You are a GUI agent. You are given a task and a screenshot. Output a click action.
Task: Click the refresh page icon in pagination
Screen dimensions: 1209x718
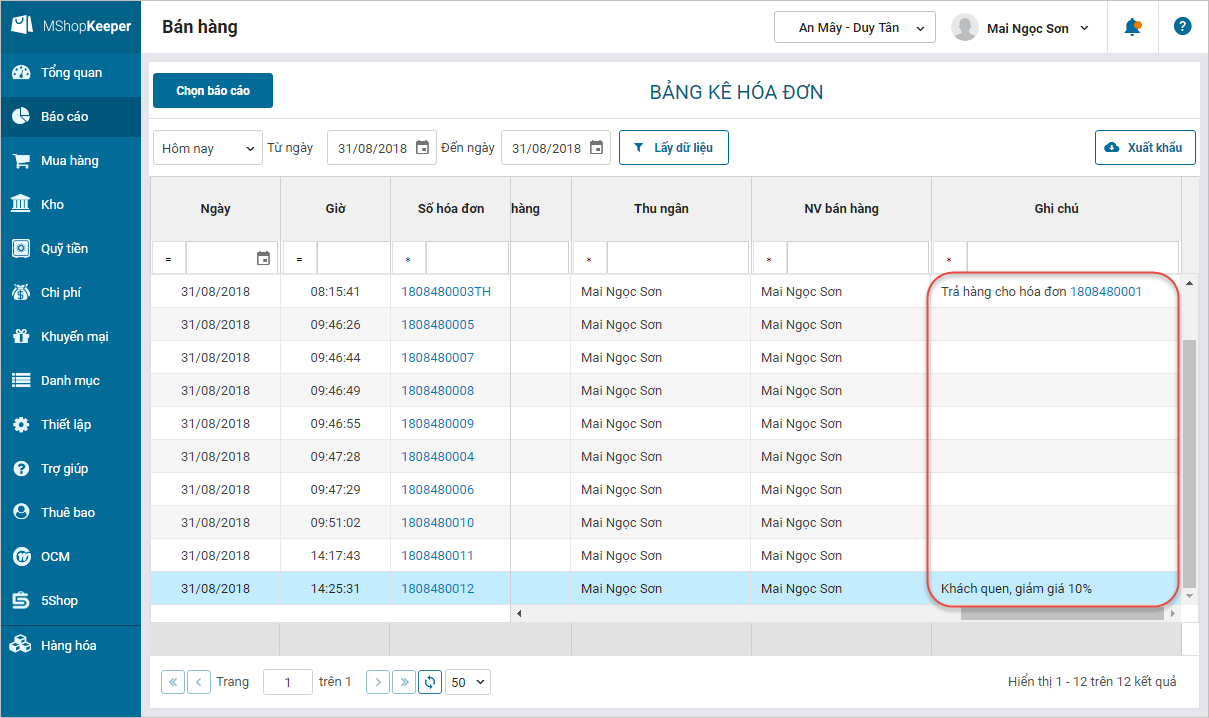pos(430,682)
